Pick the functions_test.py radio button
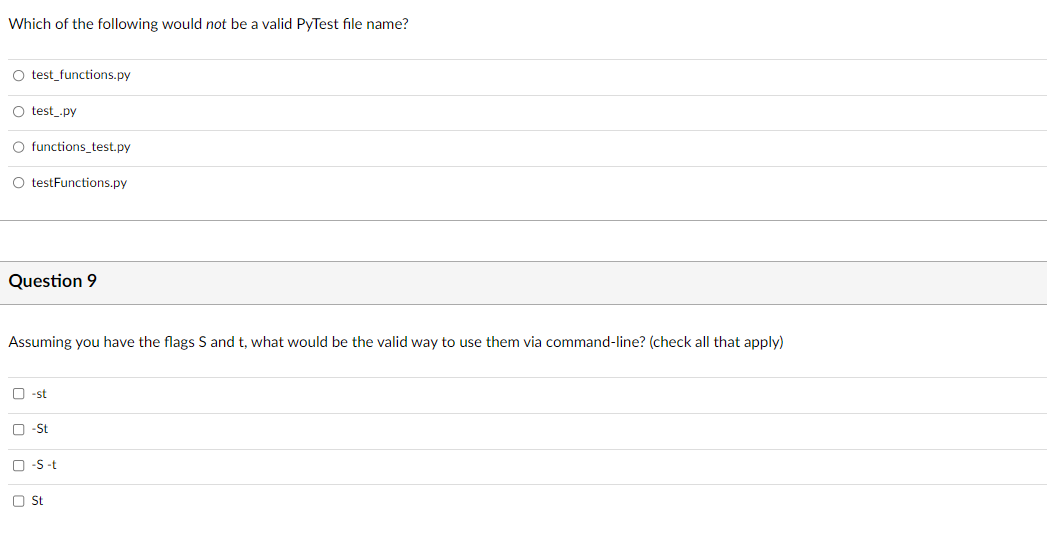Screen dimensions: 1047x533 tap(19, 147)
